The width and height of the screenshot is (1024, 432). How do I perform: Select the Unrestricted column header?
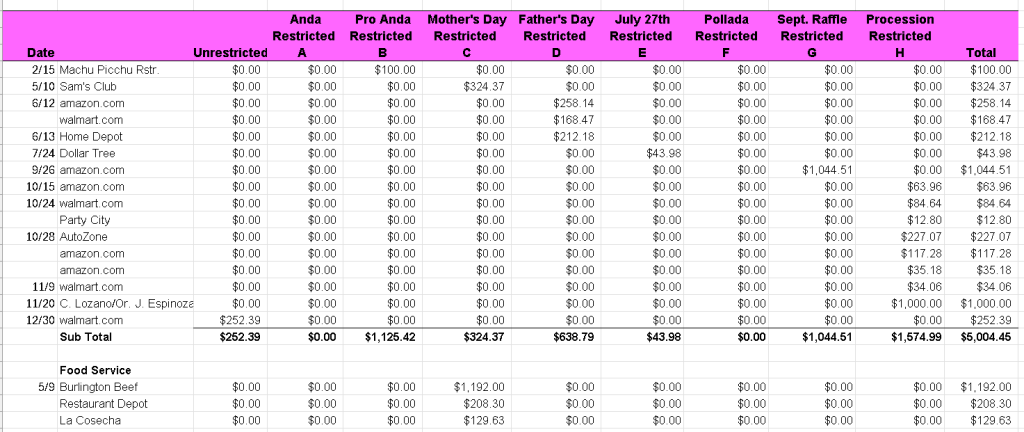(229, 51)
